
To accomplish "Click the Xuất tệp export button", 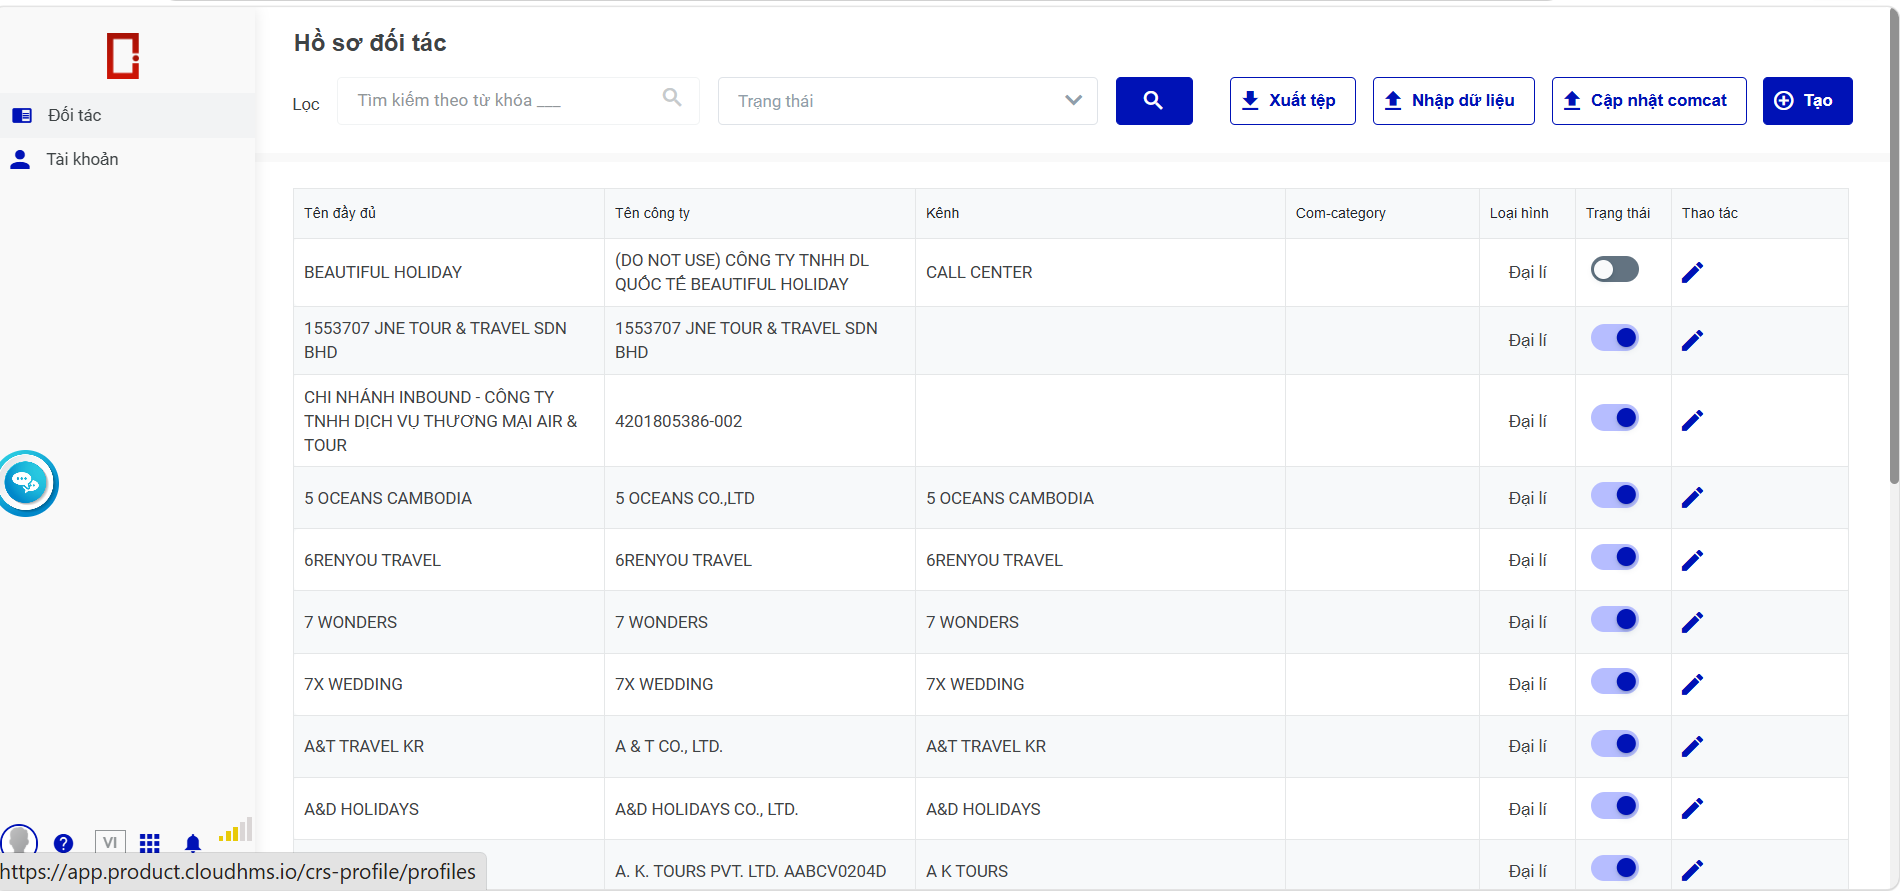I will click(1293, 101).
